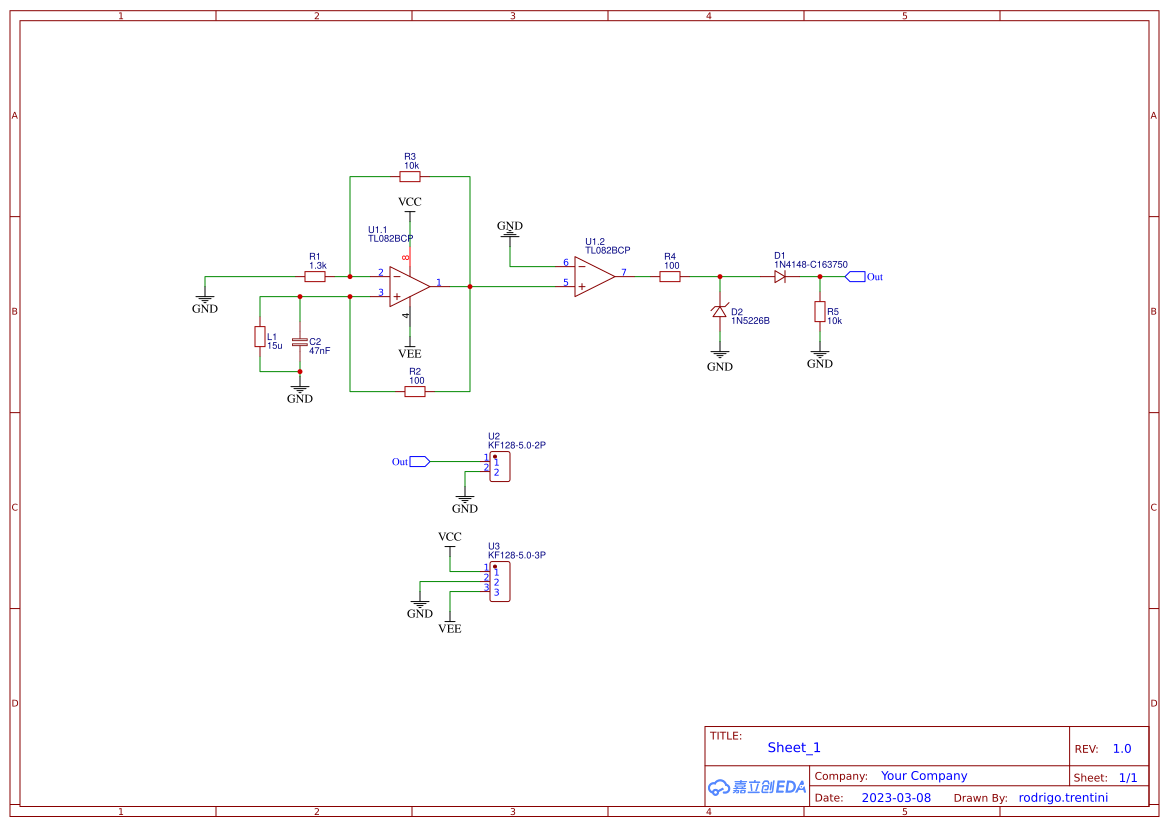Click the Out net port beside U2
The image size is (1169, 827).
pos(411,462)
